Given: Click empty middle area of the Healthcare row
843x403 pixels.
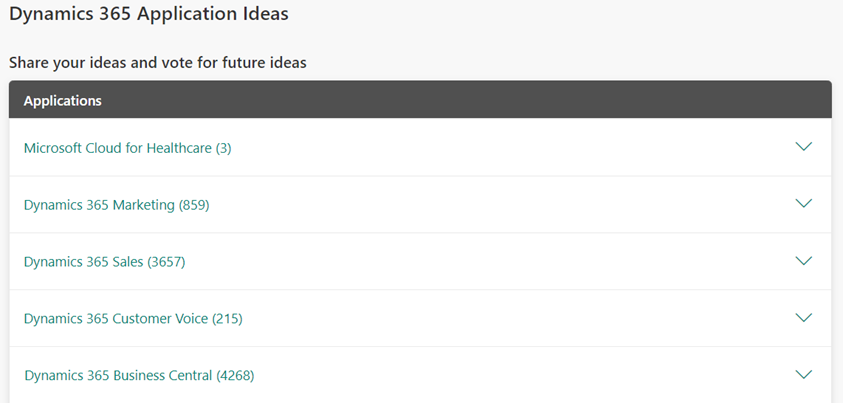Looking at the screenshot, I should point(500,148).
